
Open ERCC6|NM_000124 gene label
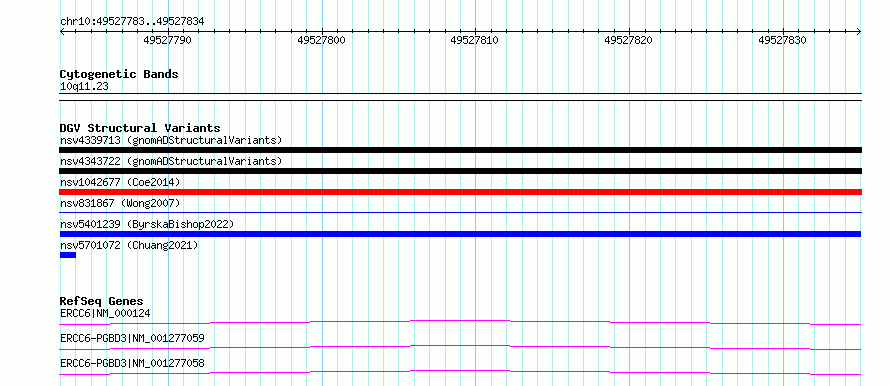(105, 313)
